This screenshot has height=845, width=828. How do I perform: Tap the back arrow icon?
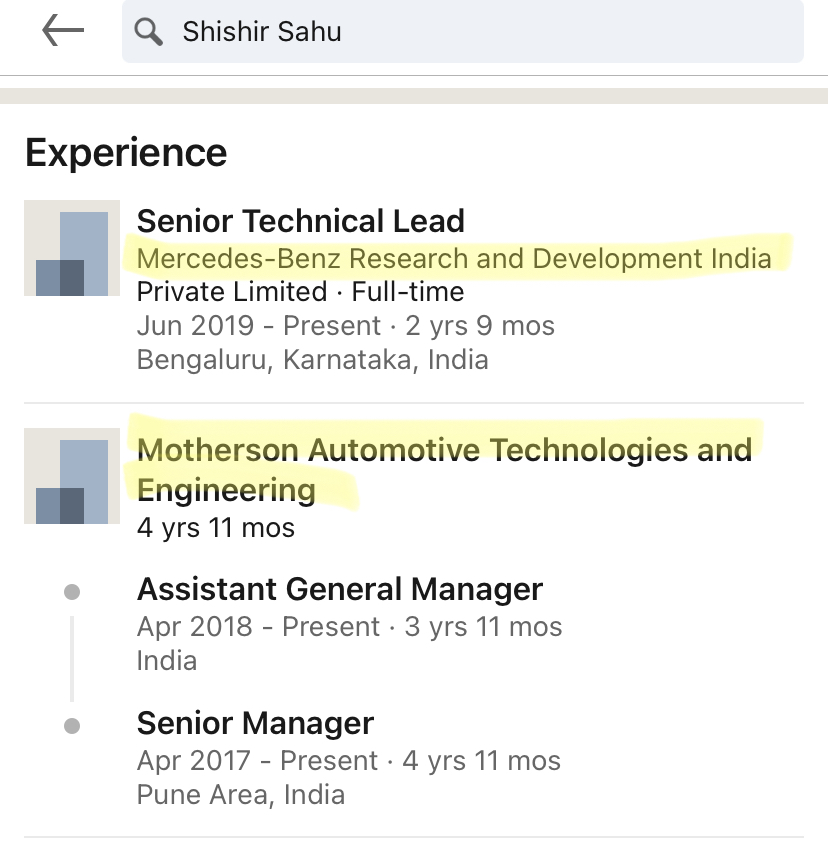click(62, 31)
